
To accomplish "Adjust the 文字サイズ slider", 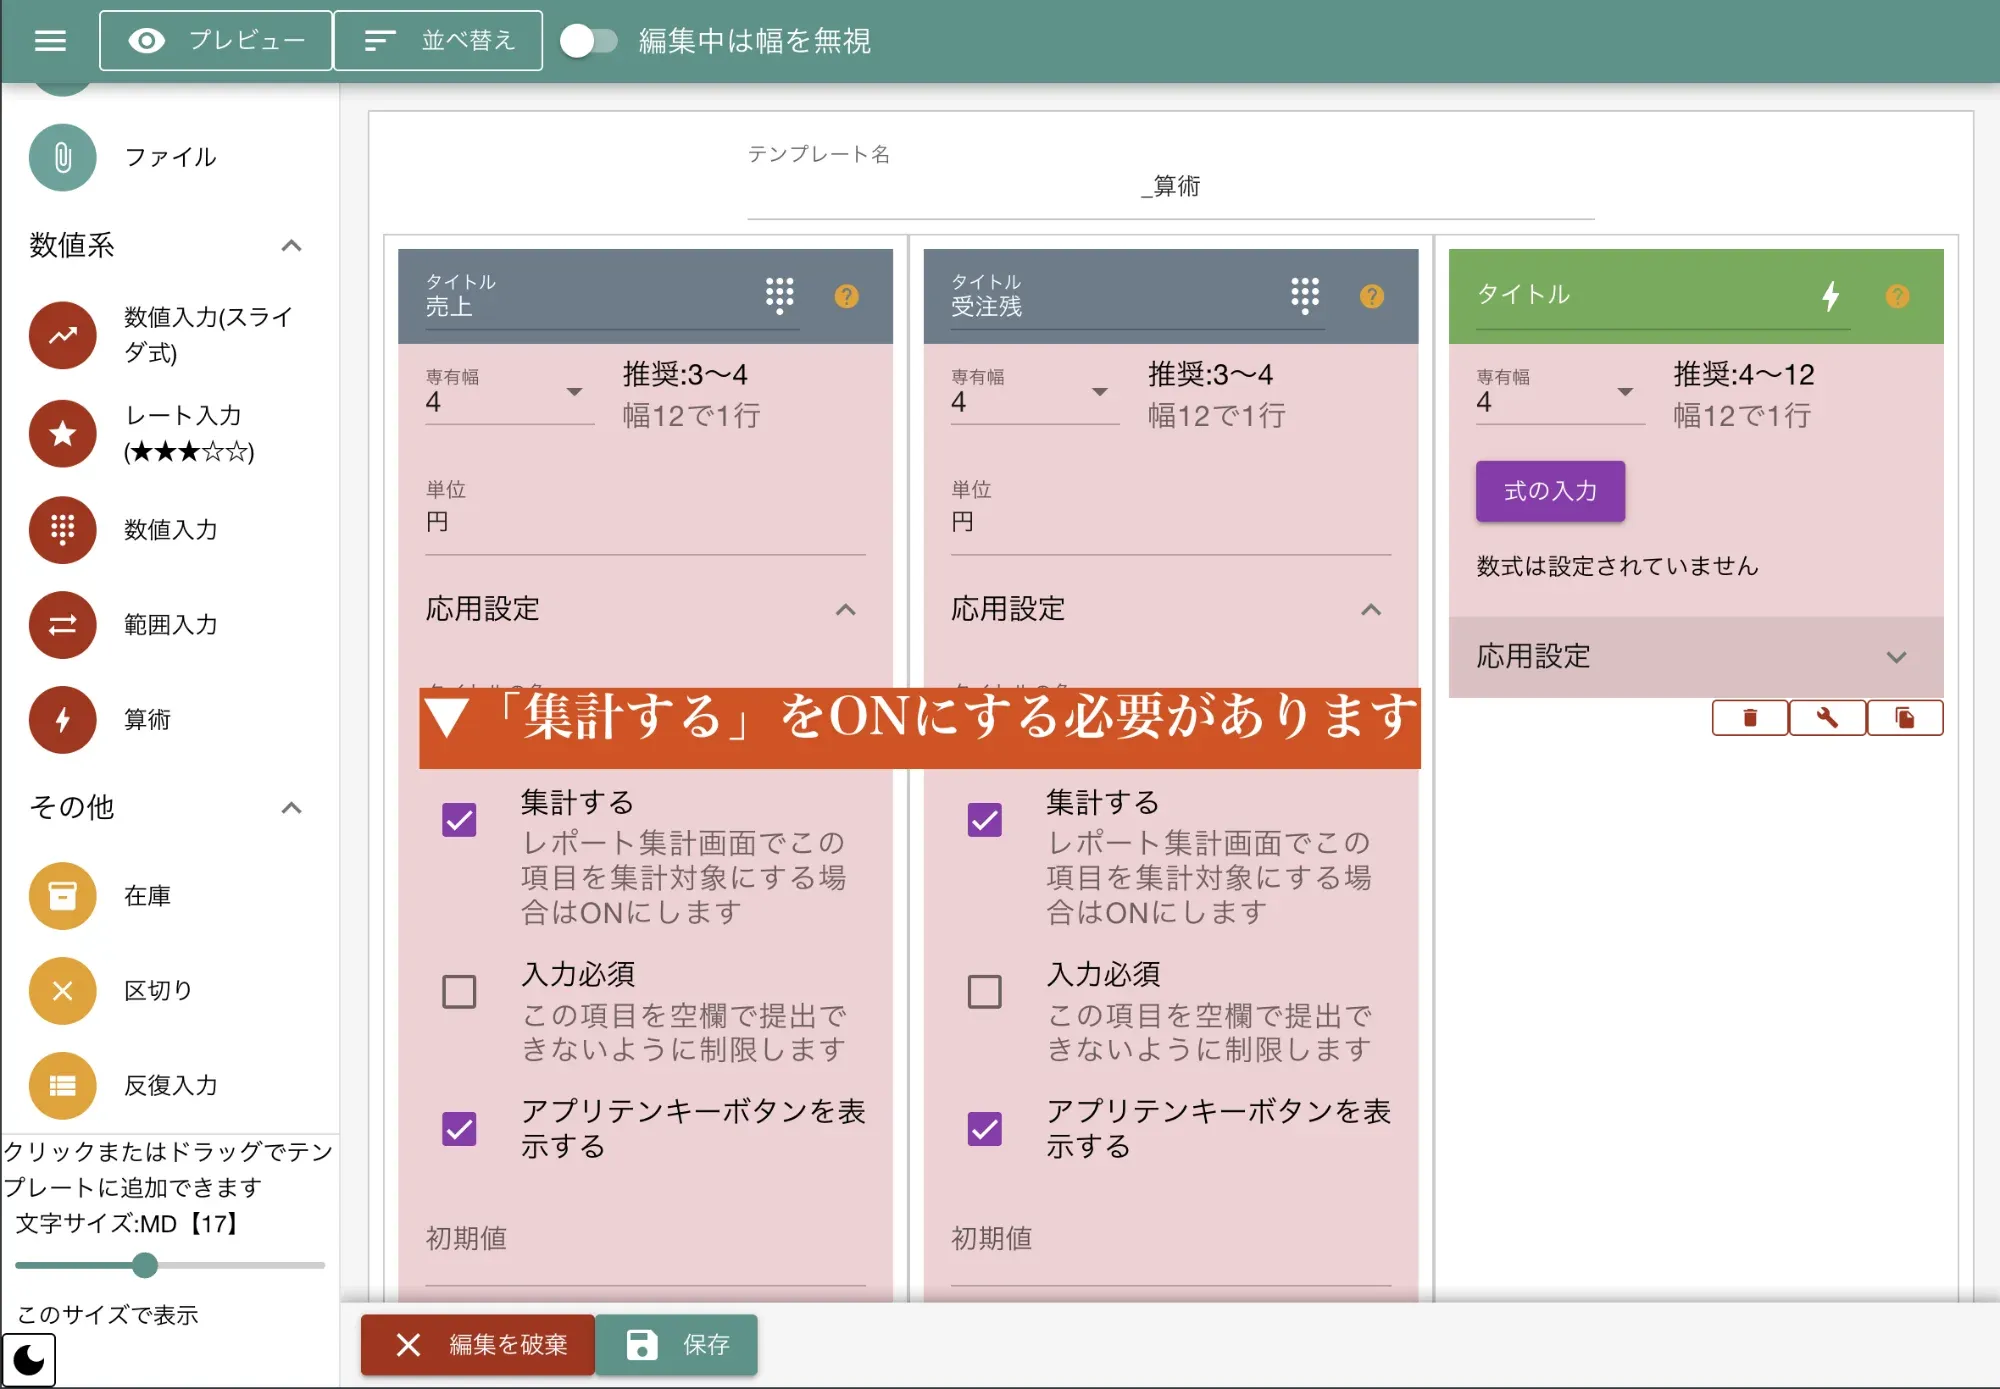I will [x=143, y=1265].
